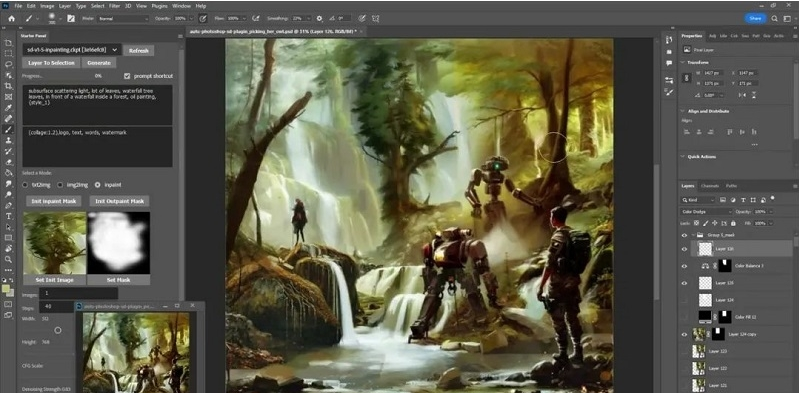
Task: Open symmetry paint options butterfly icon
Action: point(376,18)
